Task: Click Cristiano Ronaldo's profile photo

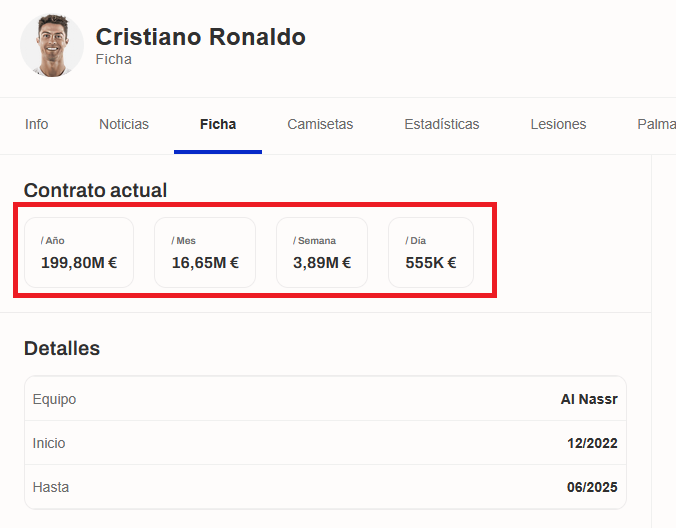Action: point(52,45)
